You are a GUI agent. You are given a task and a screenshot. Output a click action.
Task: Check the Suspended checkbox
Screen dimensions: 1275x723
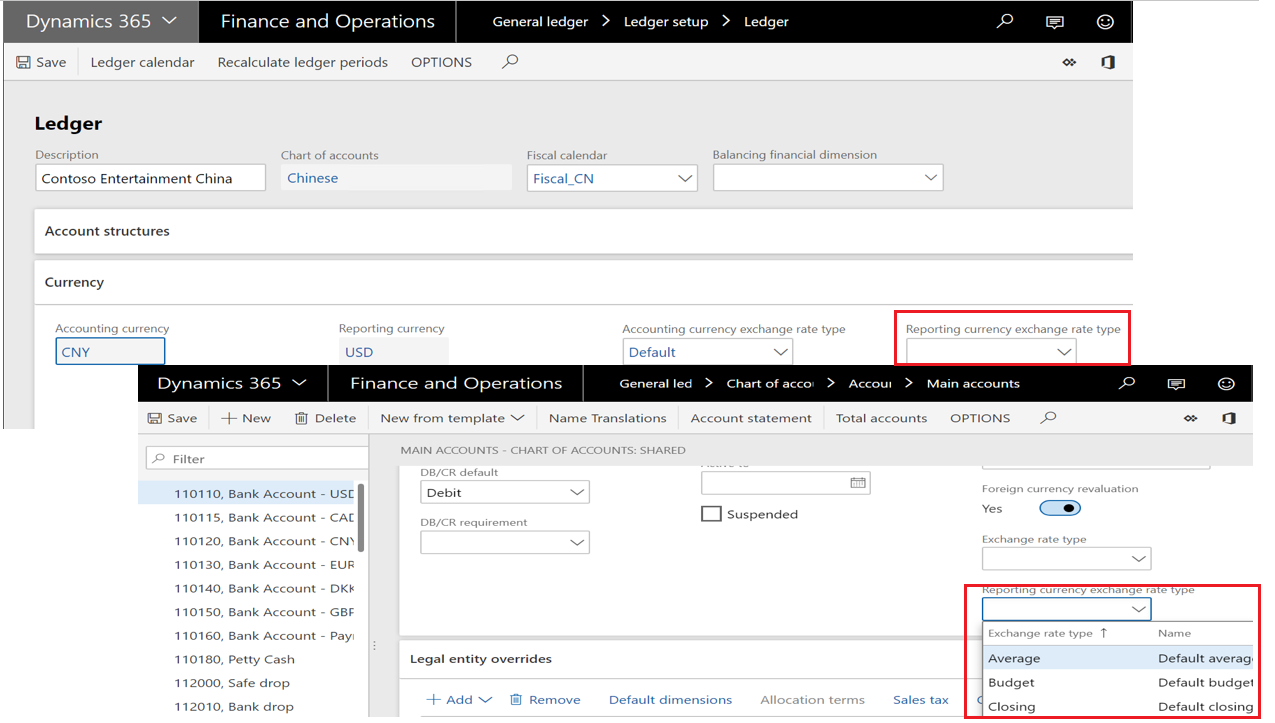click(711, 514)
